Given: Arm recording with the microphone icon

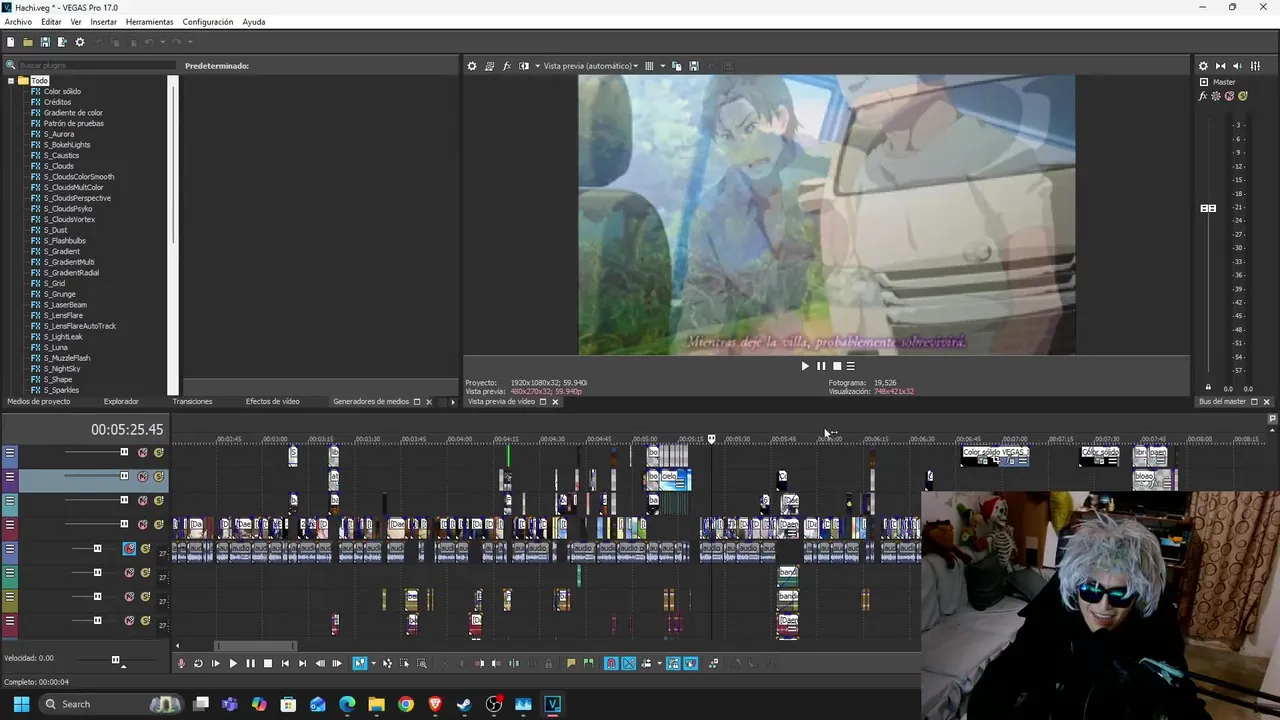Looking at the screenshot, I should tap(181, 663).
